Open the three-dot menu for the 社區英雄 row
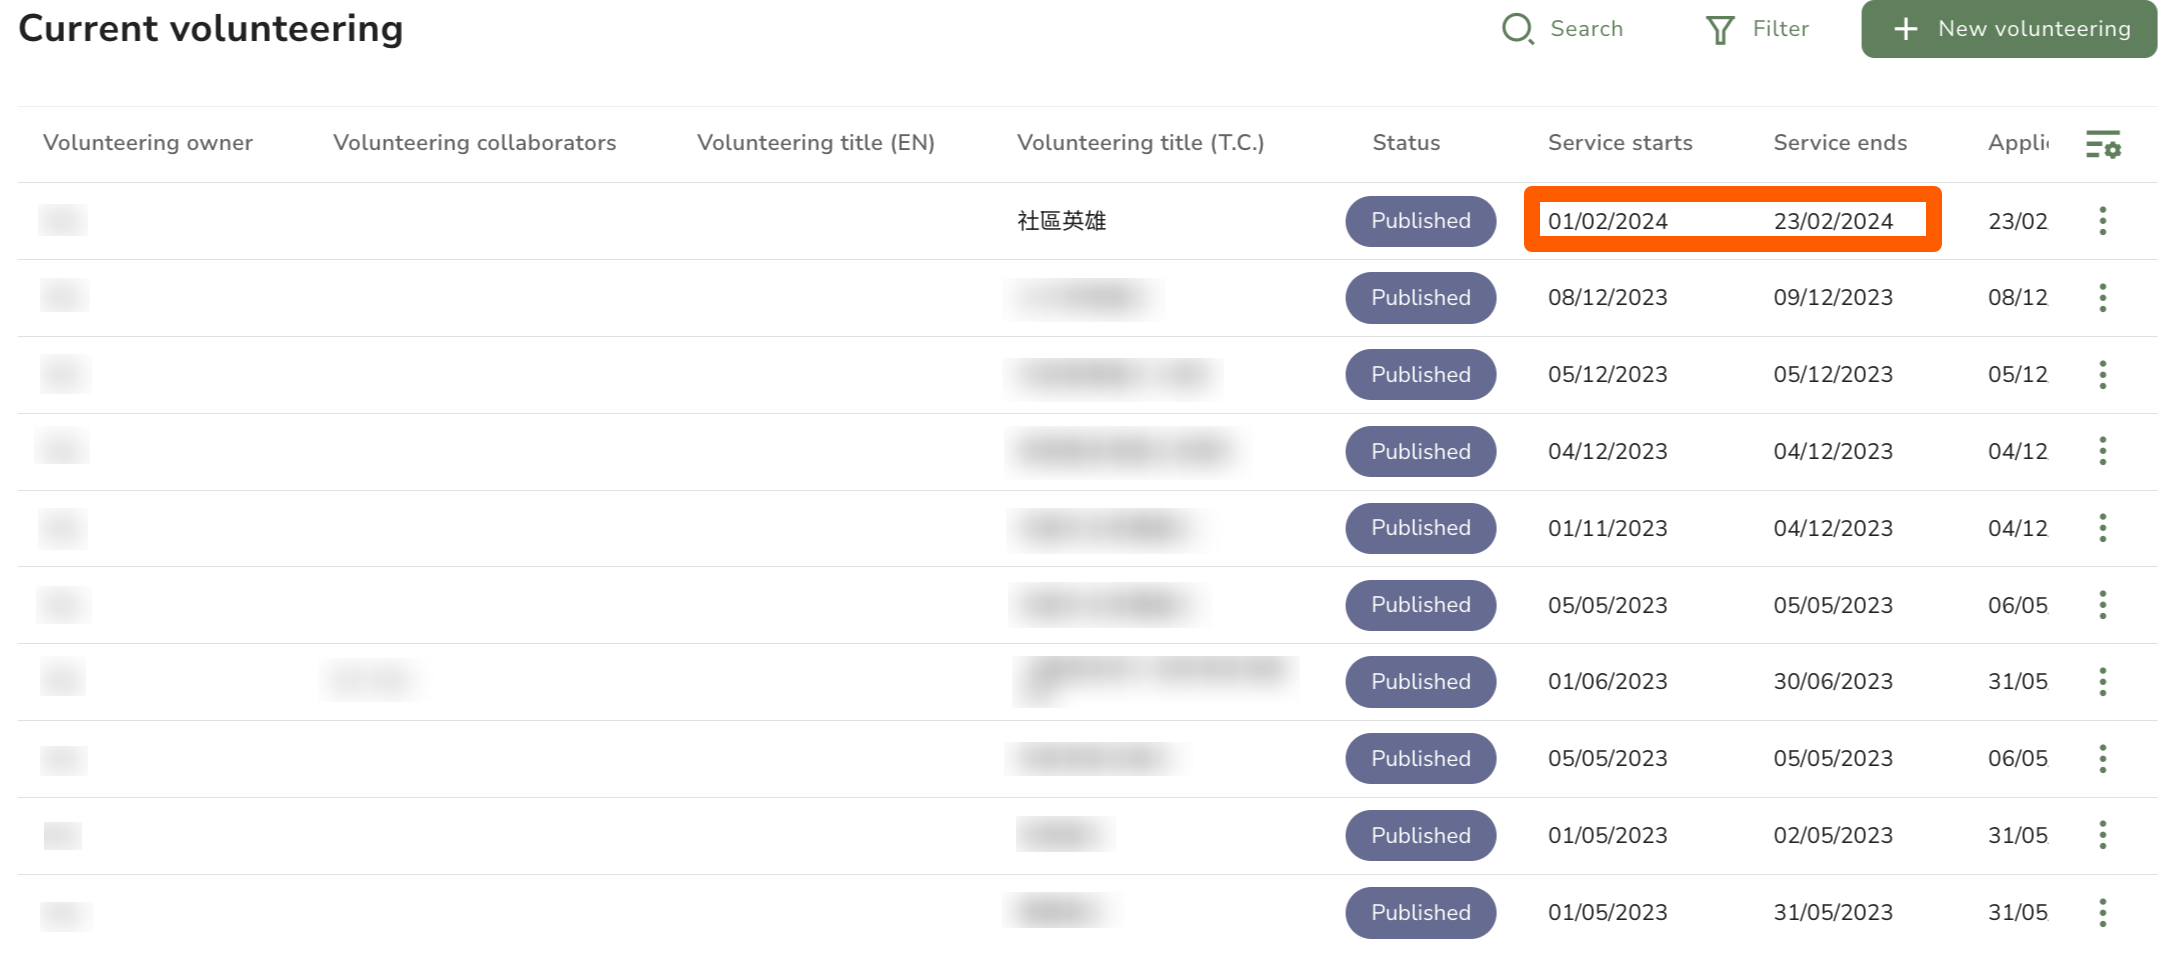This screenshot has width=2174, height=960. coord(2102,221)
